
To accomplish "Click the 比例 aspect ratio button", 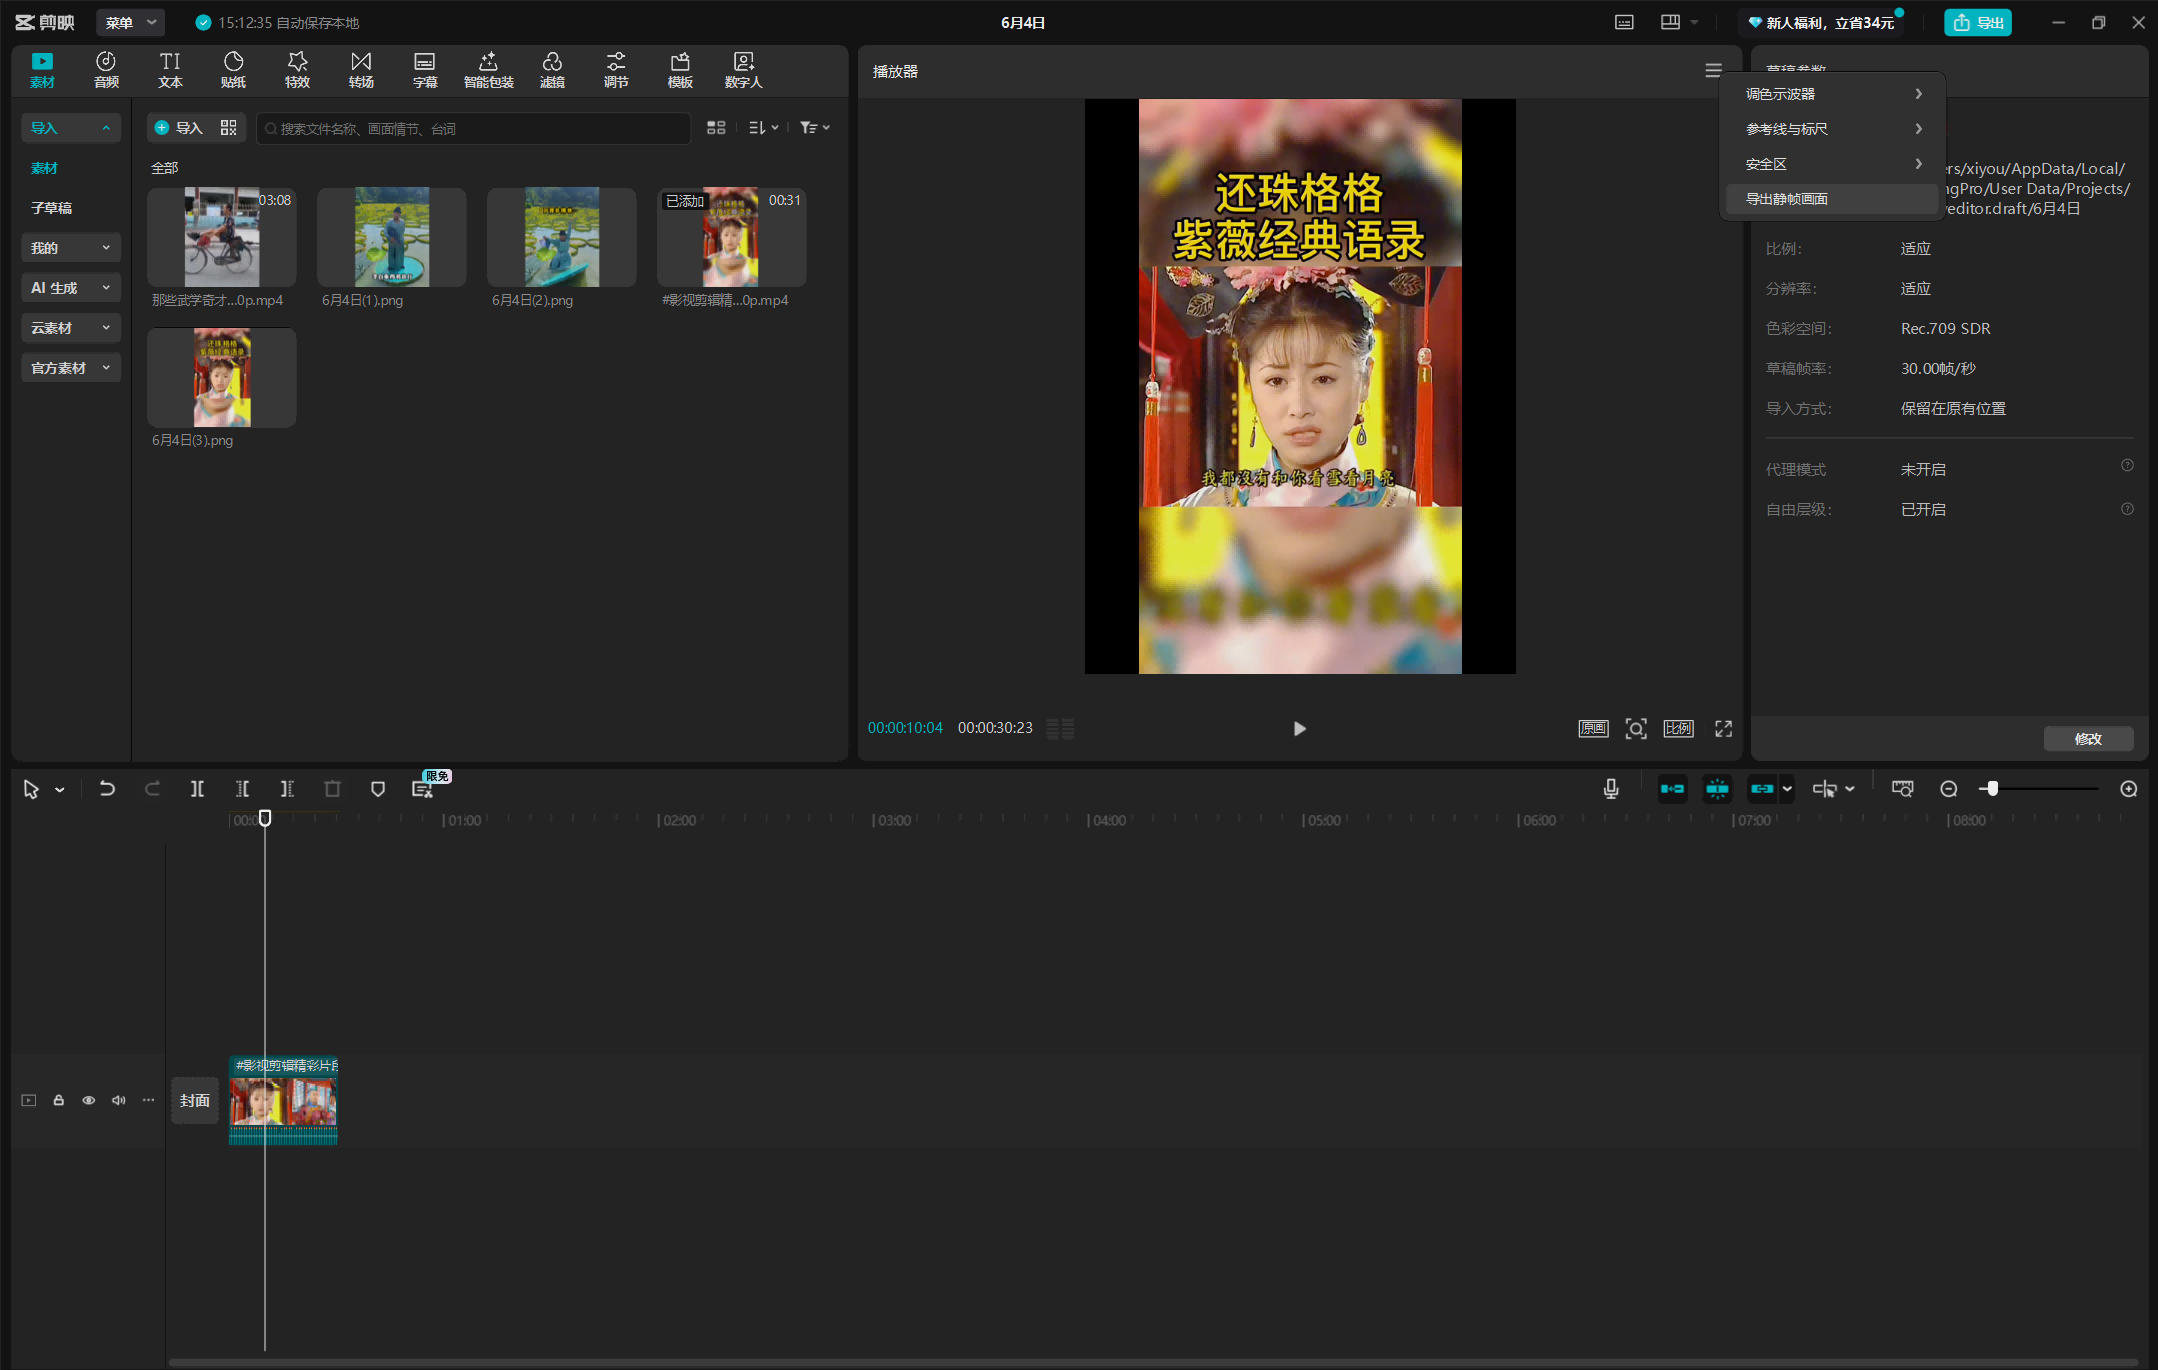I will tap(1678, 729).
